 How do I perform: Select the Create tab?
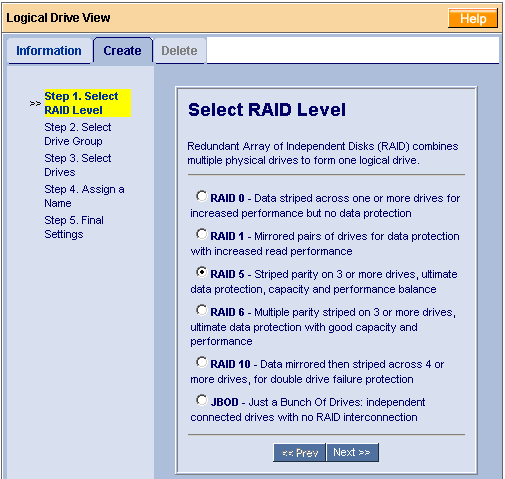click(123, 50)
